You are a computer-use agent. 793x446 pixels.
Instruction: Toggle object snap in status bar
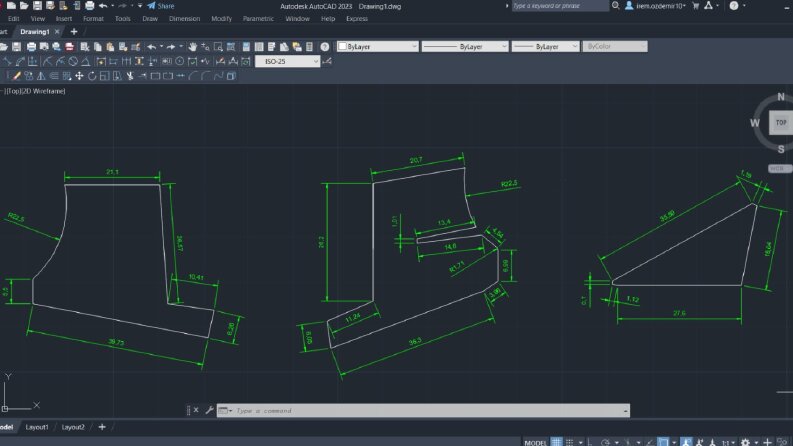(663, 442)
